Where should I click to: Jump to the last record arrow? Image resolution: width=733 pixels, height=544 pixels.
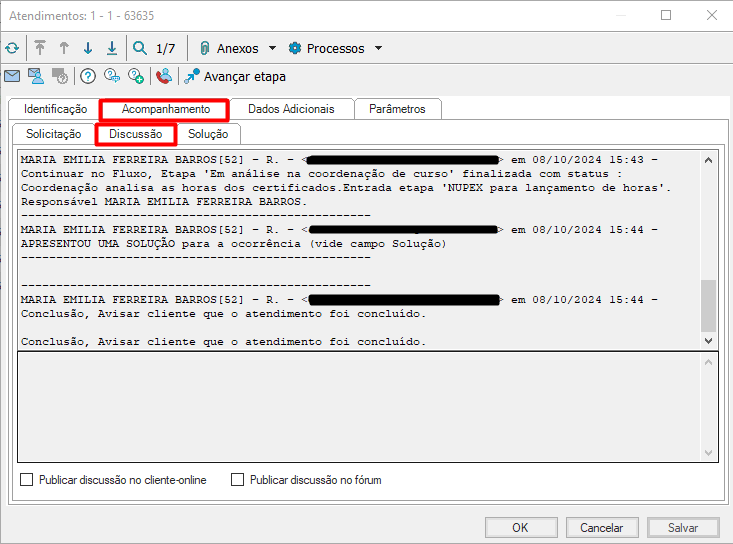point(112,48)
